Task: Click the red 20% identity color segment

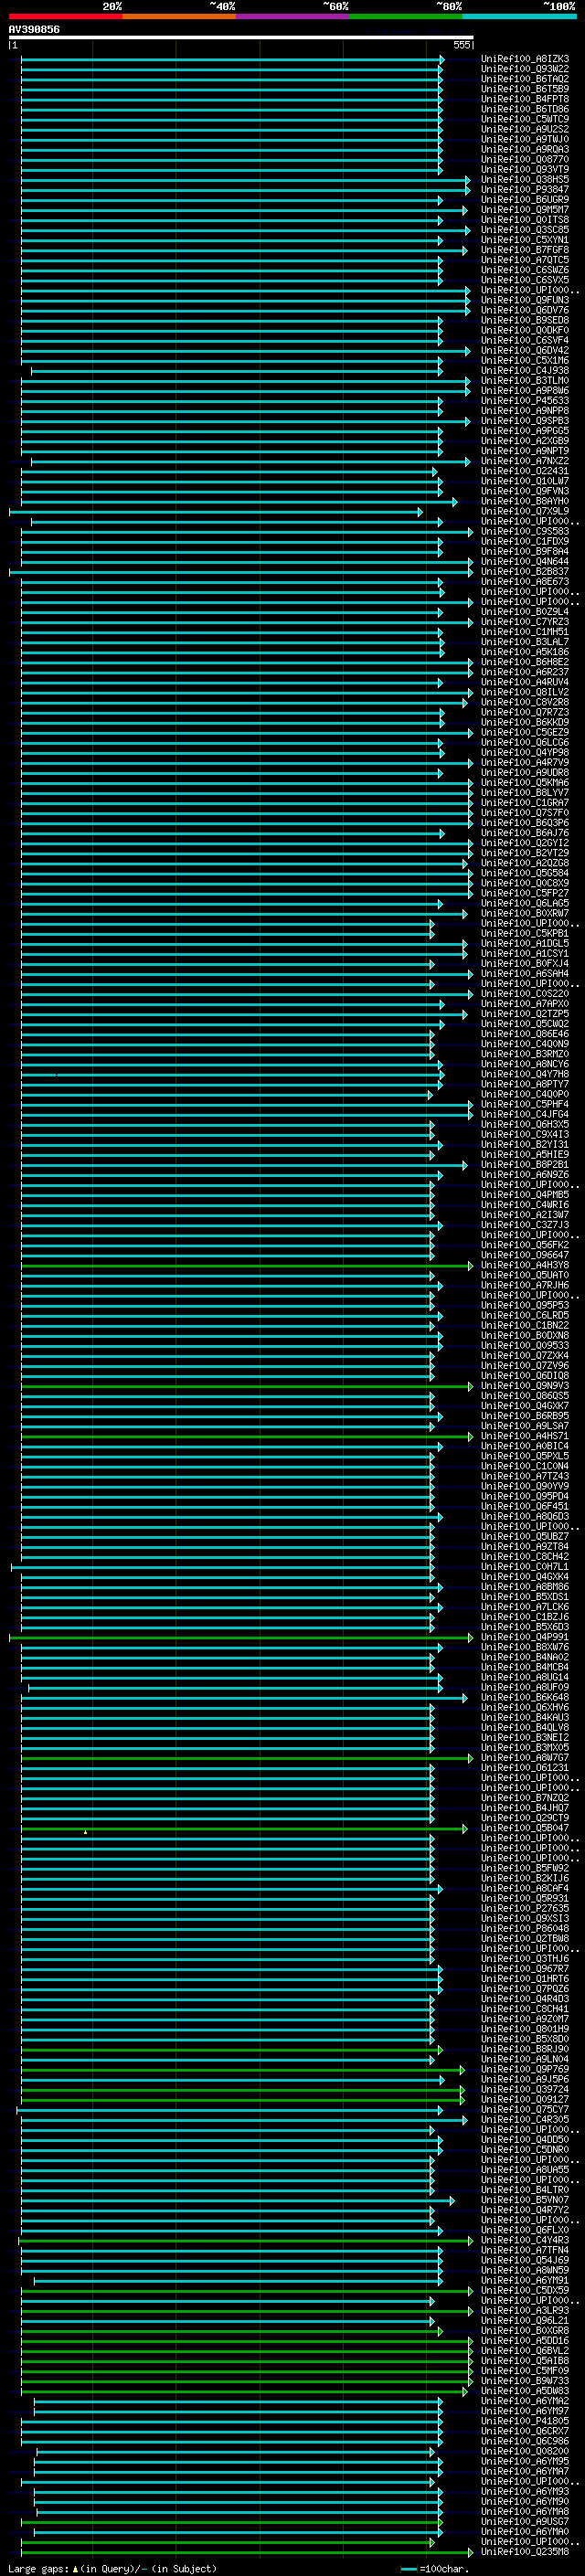Action: [x=65, y=16]
